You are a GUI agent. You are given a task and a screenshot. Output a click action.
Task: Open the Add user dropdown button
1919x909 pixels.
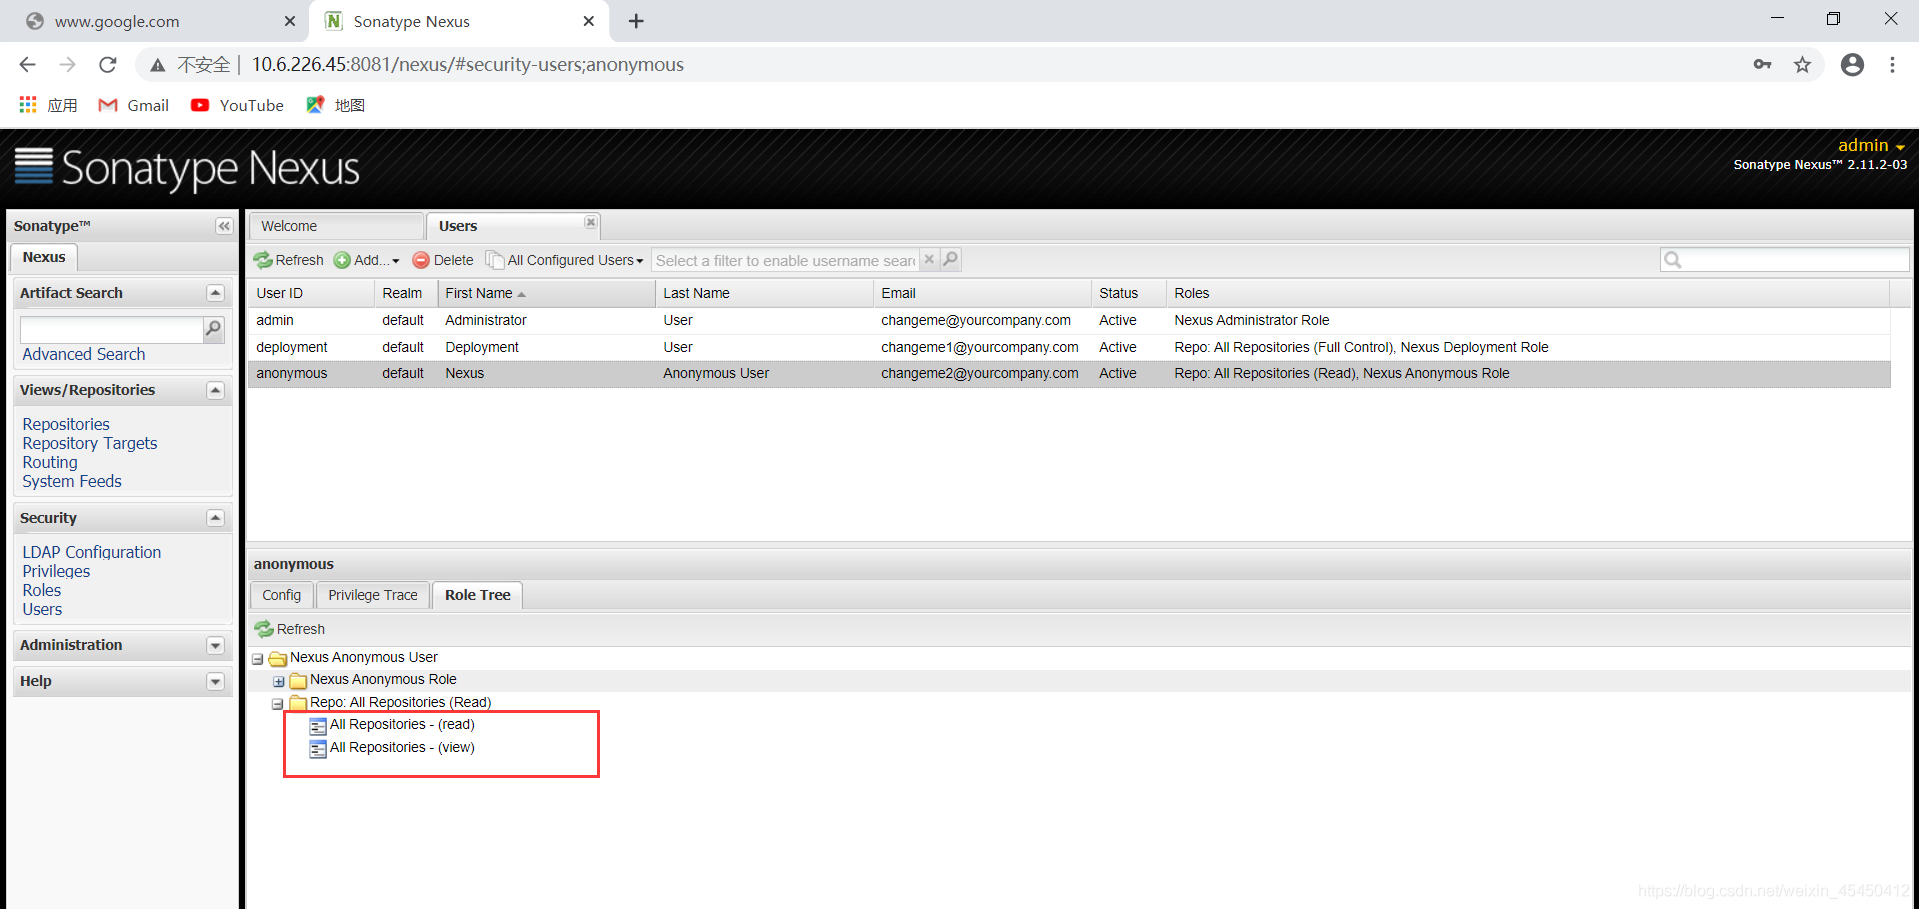point(366,260)
